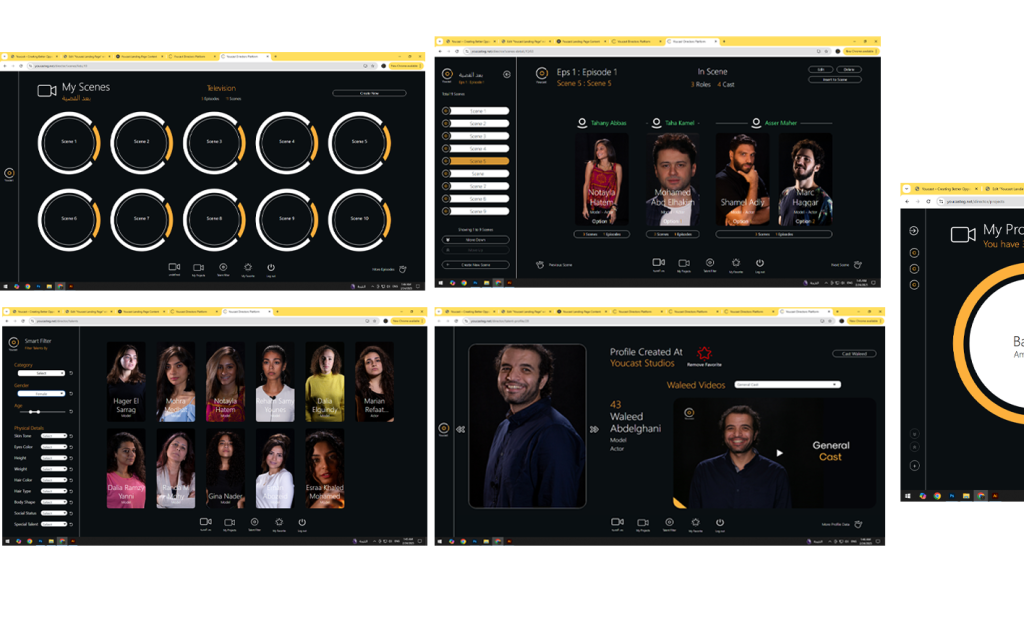Adjust the Age range slider in Smart Filter
Viewport: 1024px width, 623px height.
[x=35, y=412]
